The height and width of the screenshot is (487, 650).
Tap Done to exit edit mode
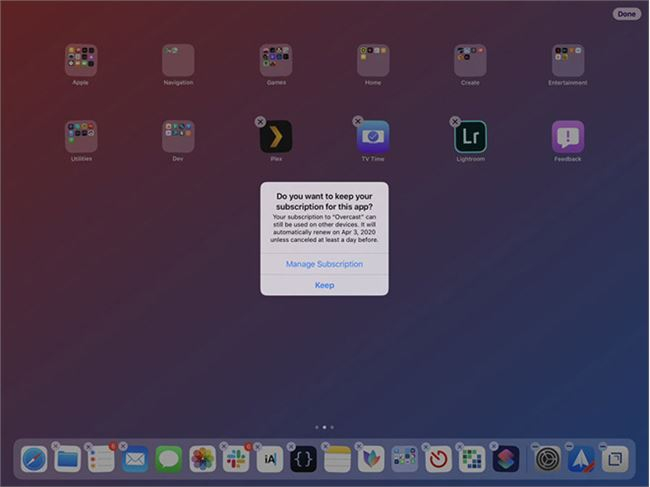[x=626, y=14]
